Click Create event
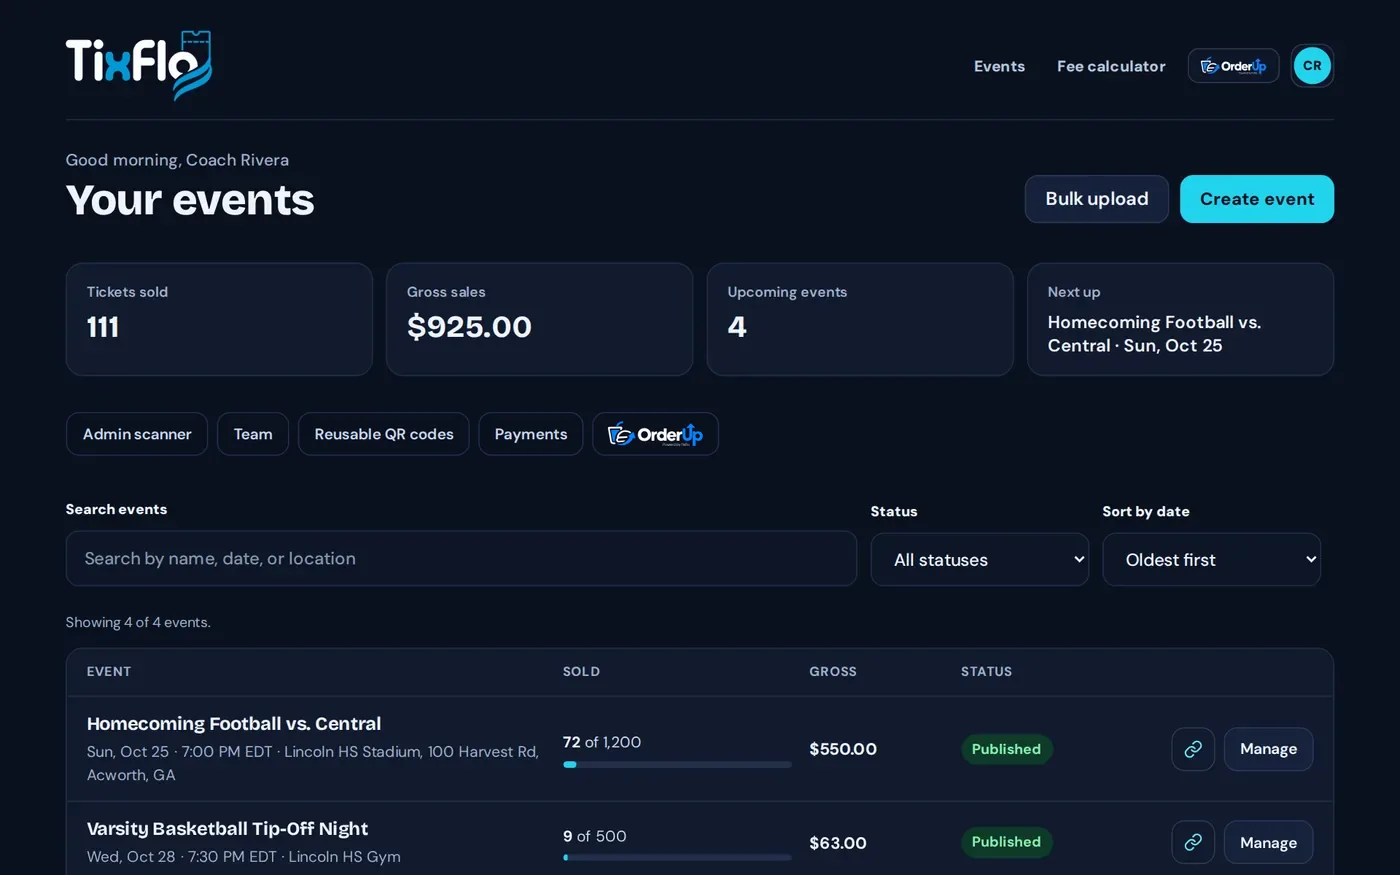The height and width of the screenshot is (875, 1400). click(x=1257, y=199)
